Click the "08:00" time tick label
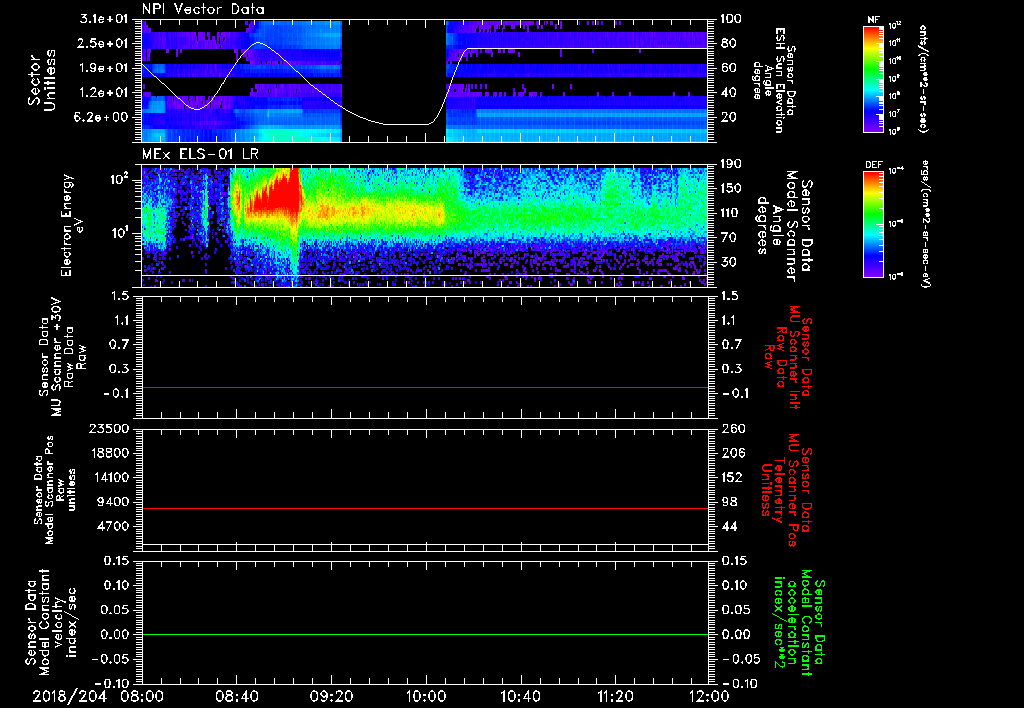Viewport: 1024px width, 708px height. coord(142,697)
